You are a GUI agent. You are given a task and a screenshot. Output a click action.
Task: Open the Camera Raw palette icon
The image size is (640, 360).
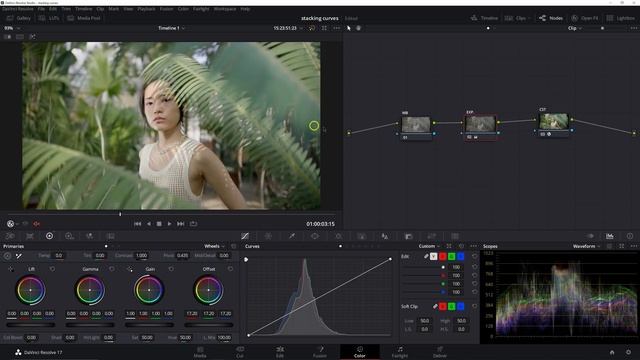click(x=10, y=236)
